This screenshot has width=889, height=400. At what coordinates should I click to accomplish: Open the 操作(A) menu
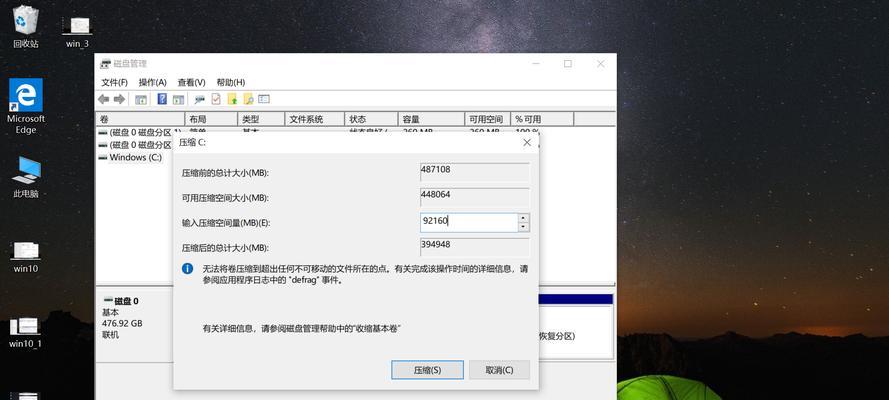click(x=153, y=82)
